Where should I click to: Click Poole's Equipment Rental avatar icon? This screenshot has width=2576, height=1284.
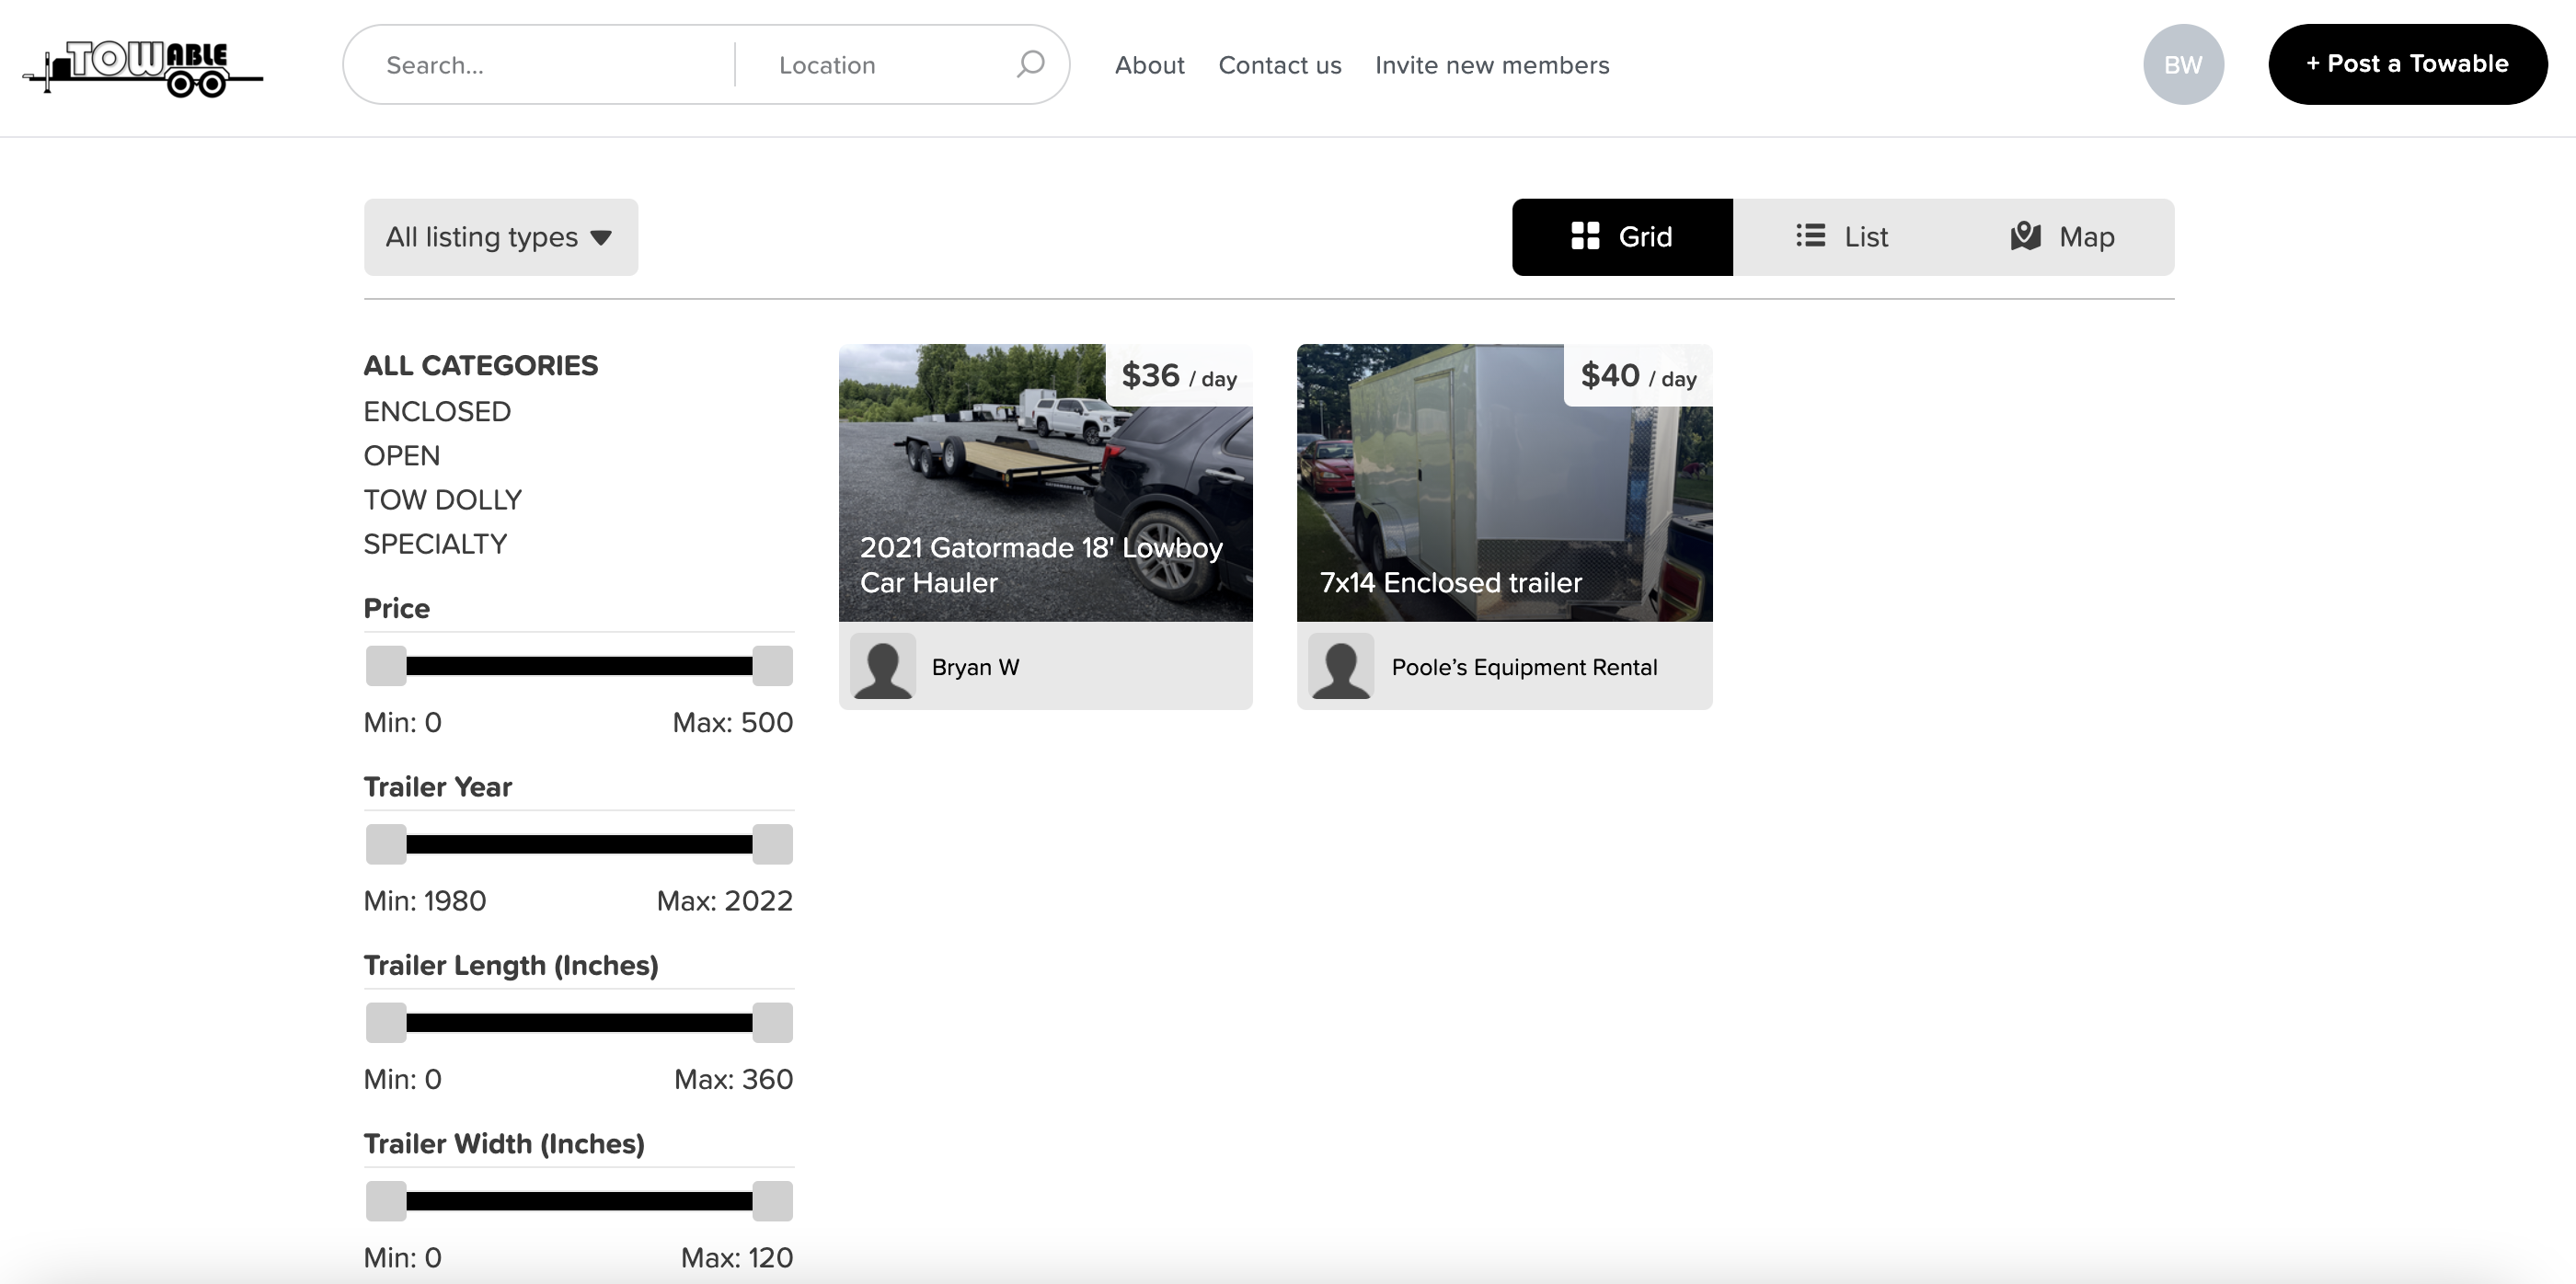(1341, 667)
